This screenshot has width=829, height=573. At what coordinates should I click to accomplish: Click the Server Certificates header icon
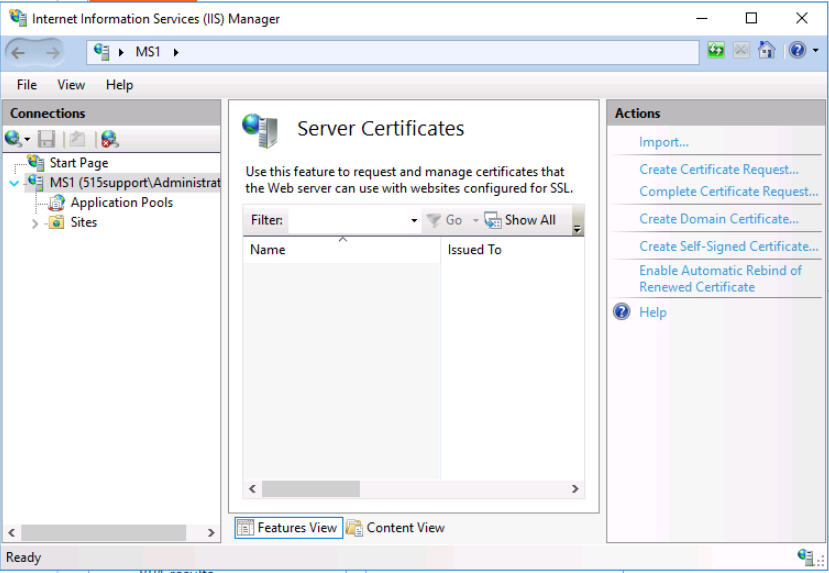[260, 131]
